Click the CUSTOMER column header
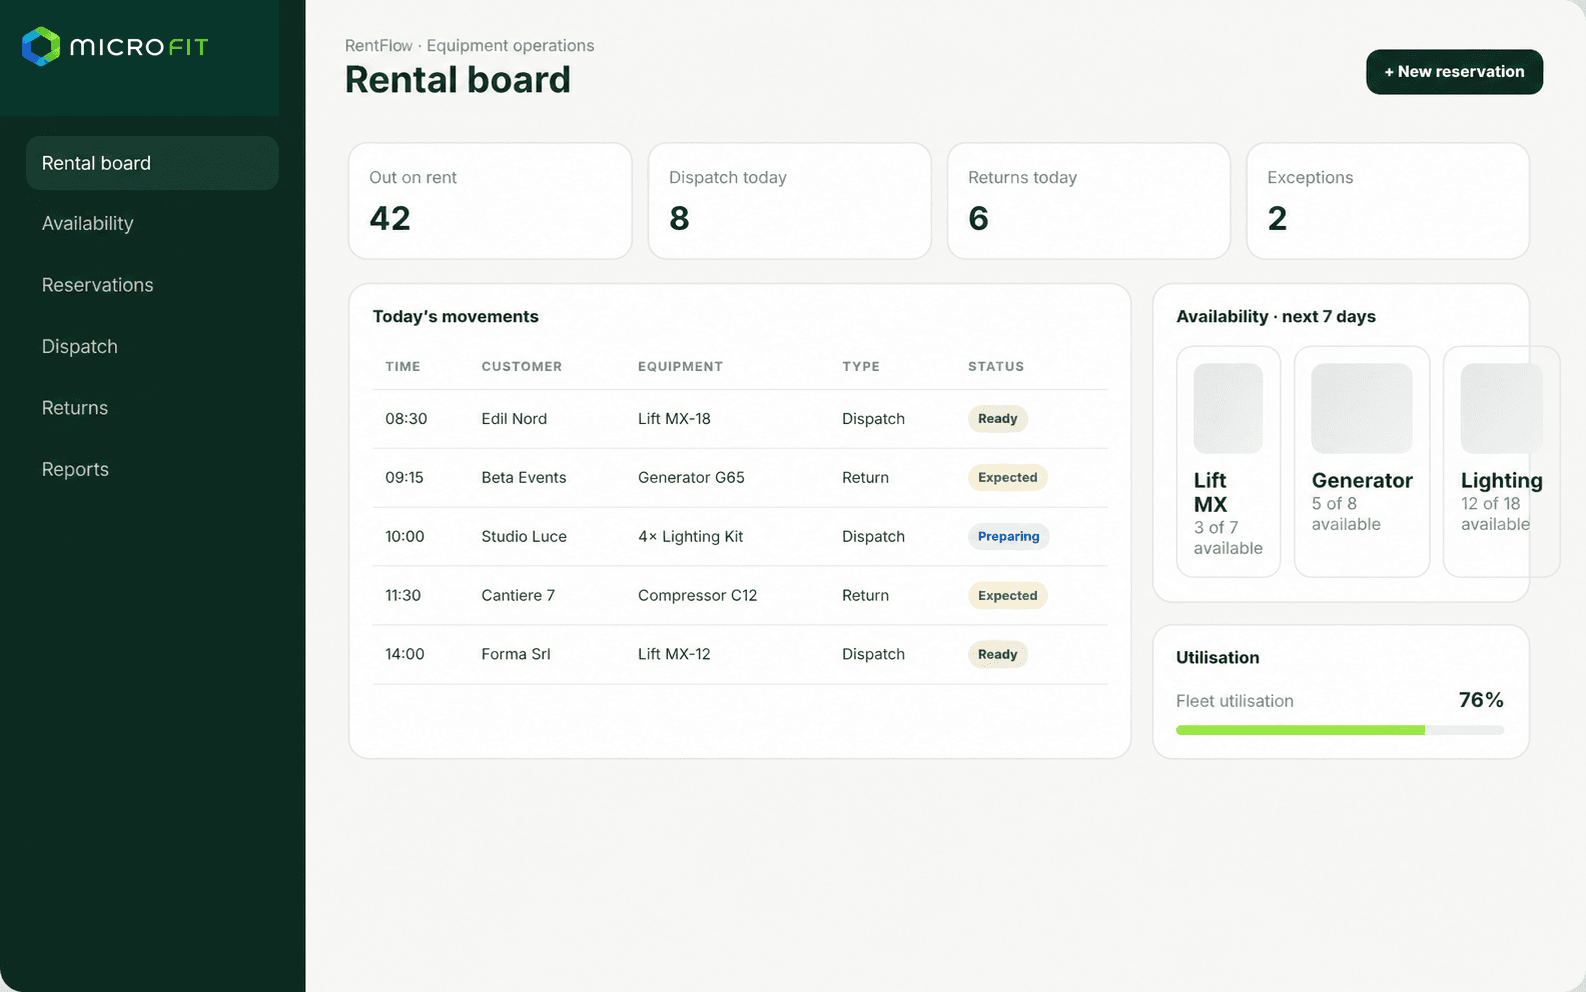The width and height of the screenshot is (1586, 992). click(x=522, y=367)
